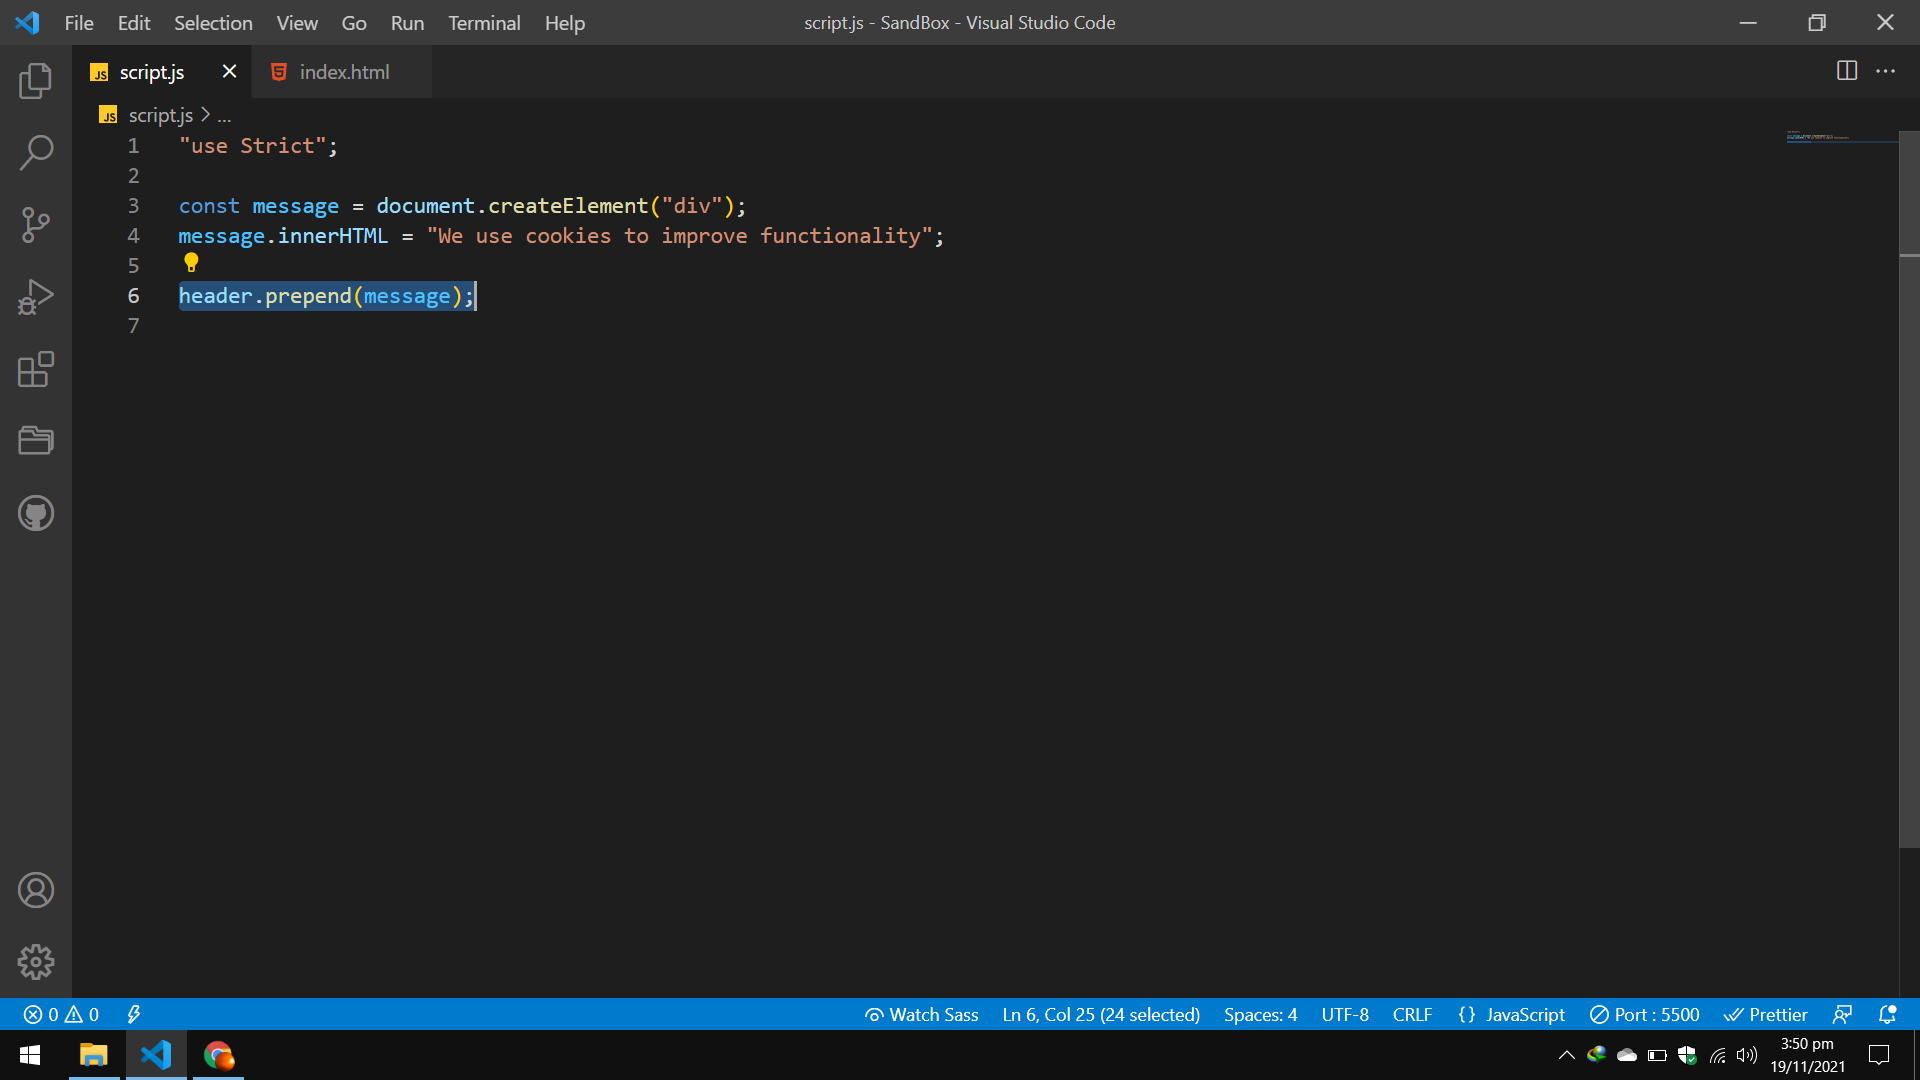Open the Edit menu

pos(134,23)
